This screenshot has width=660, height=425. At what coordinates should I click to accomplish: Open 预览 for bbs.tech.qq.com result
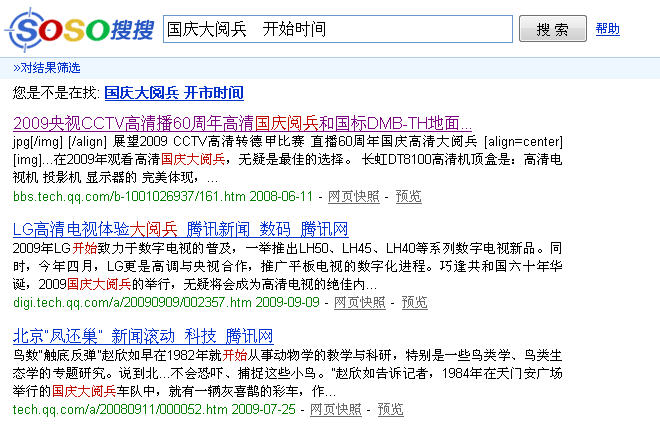click(x=408, y=197)
